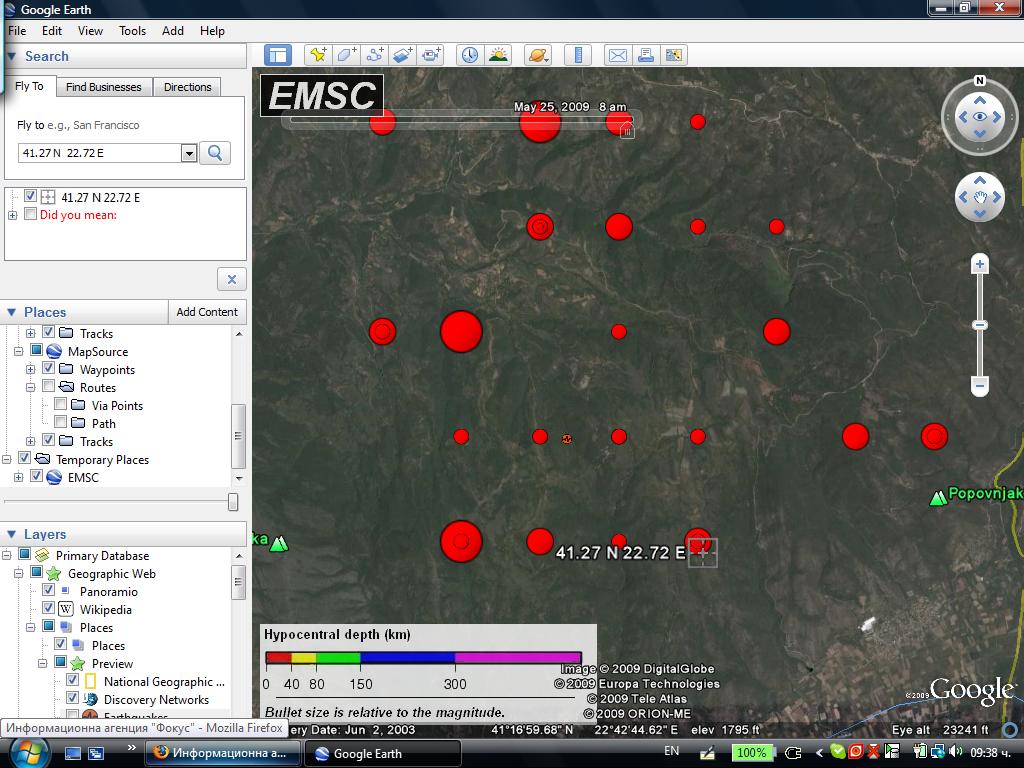The image size is (1024, 768).
Task: Toggle the Waypoints folder checkbox
Action: (48, 368)
